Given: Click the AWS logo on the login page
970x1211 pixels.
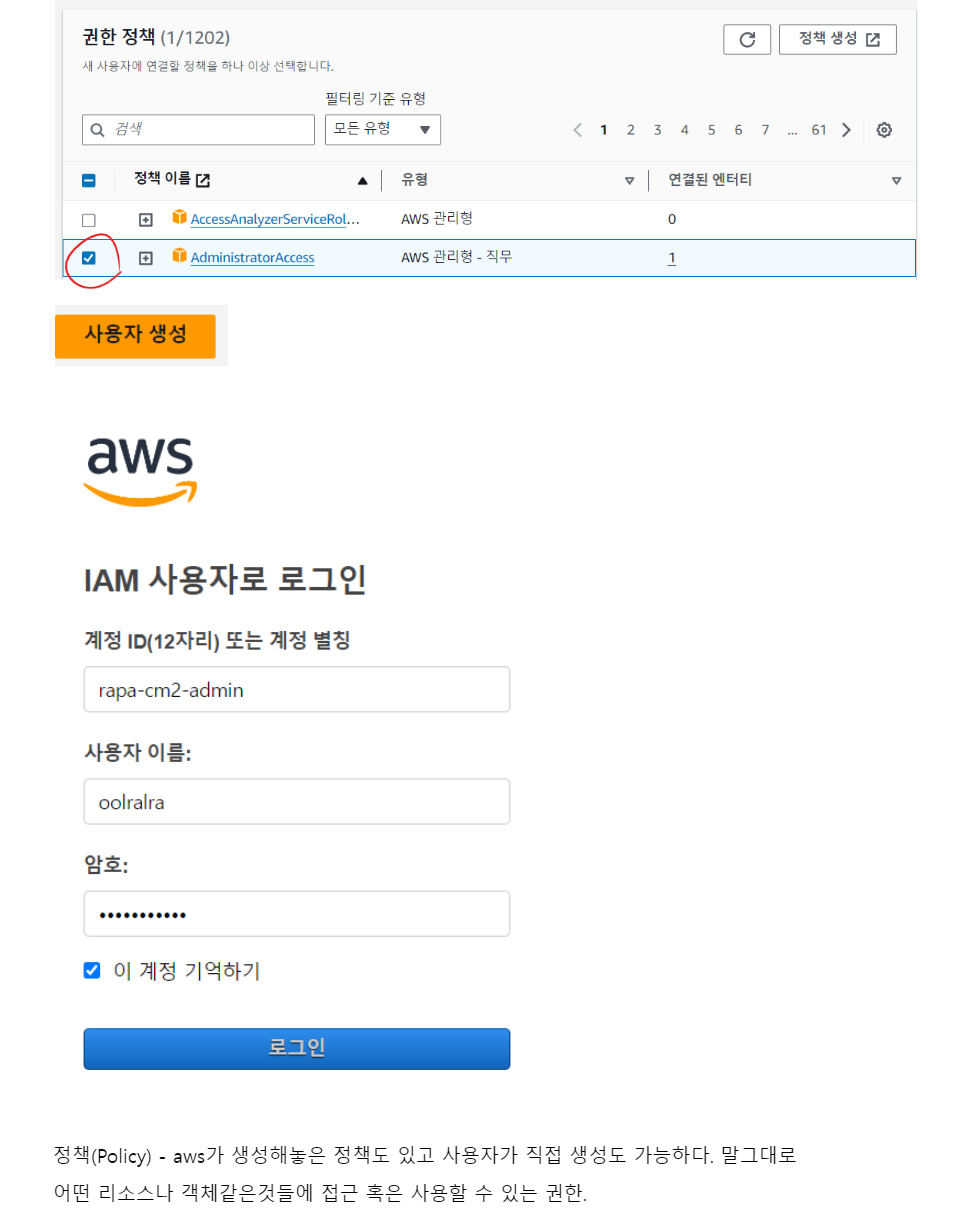Looking at the screenshot, I should coord(140,471).
